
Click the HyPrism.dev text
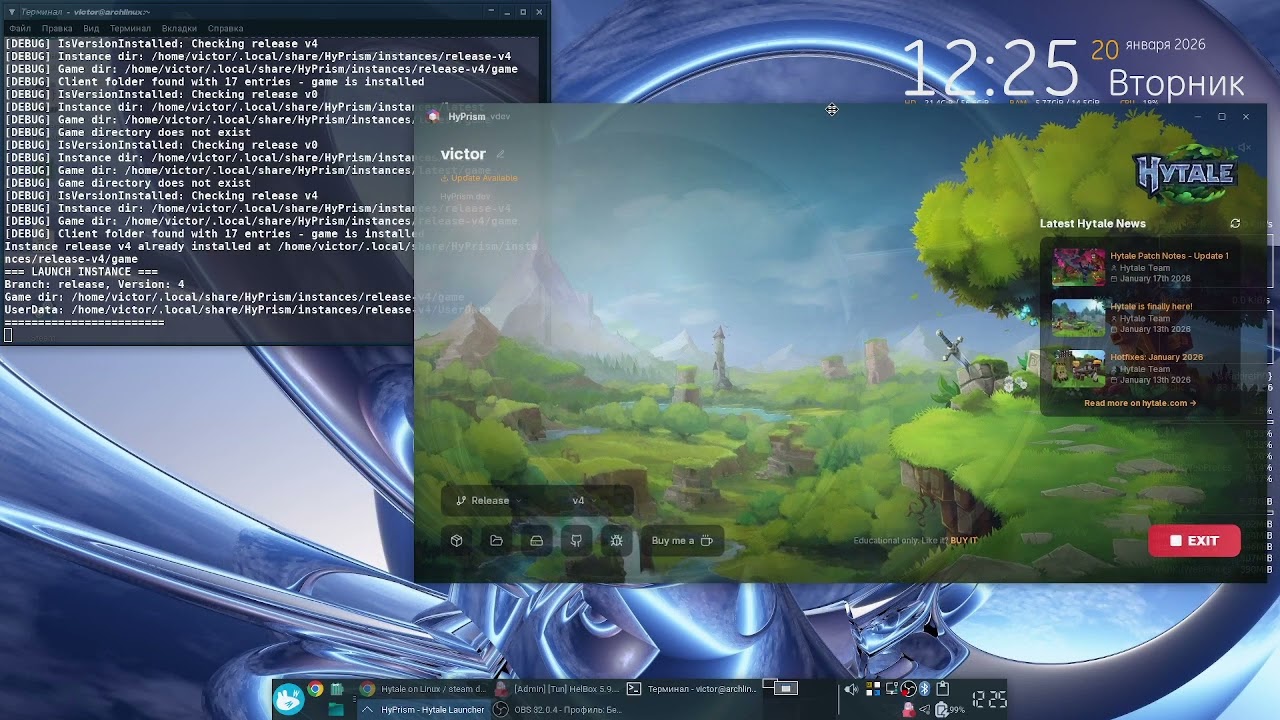point(465,197)
